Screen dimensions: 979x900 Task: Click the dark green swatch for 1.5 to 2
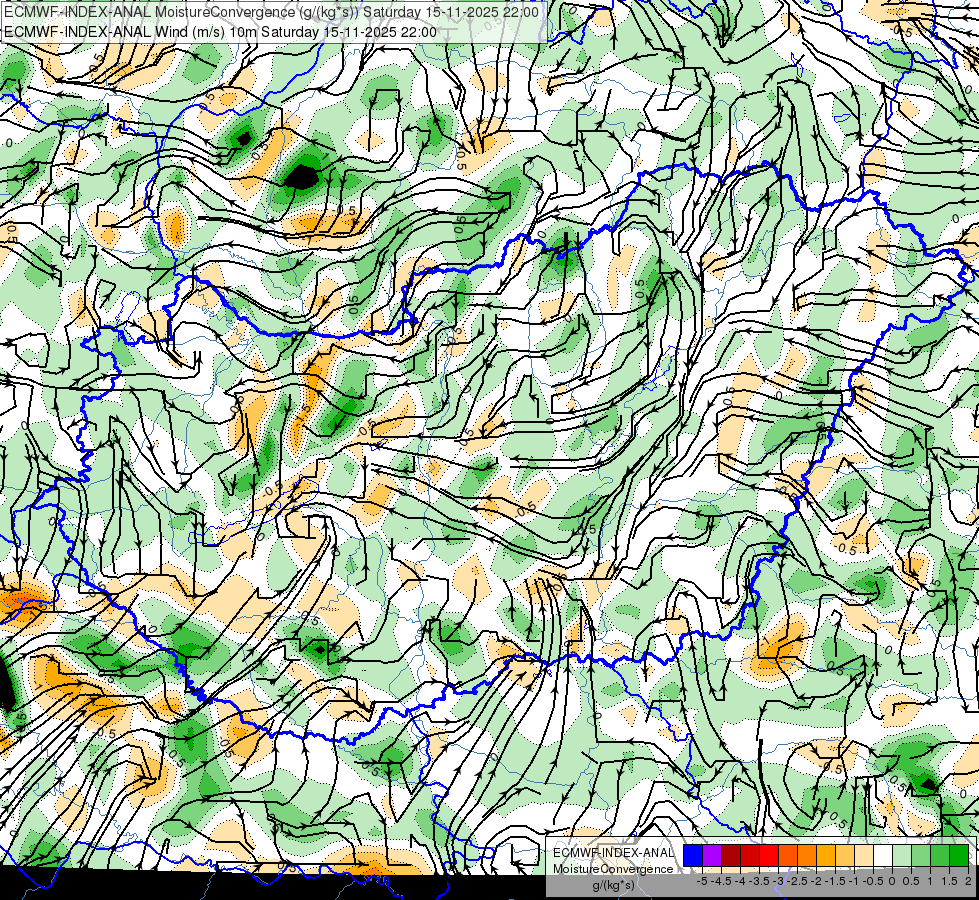coord(959,855)
